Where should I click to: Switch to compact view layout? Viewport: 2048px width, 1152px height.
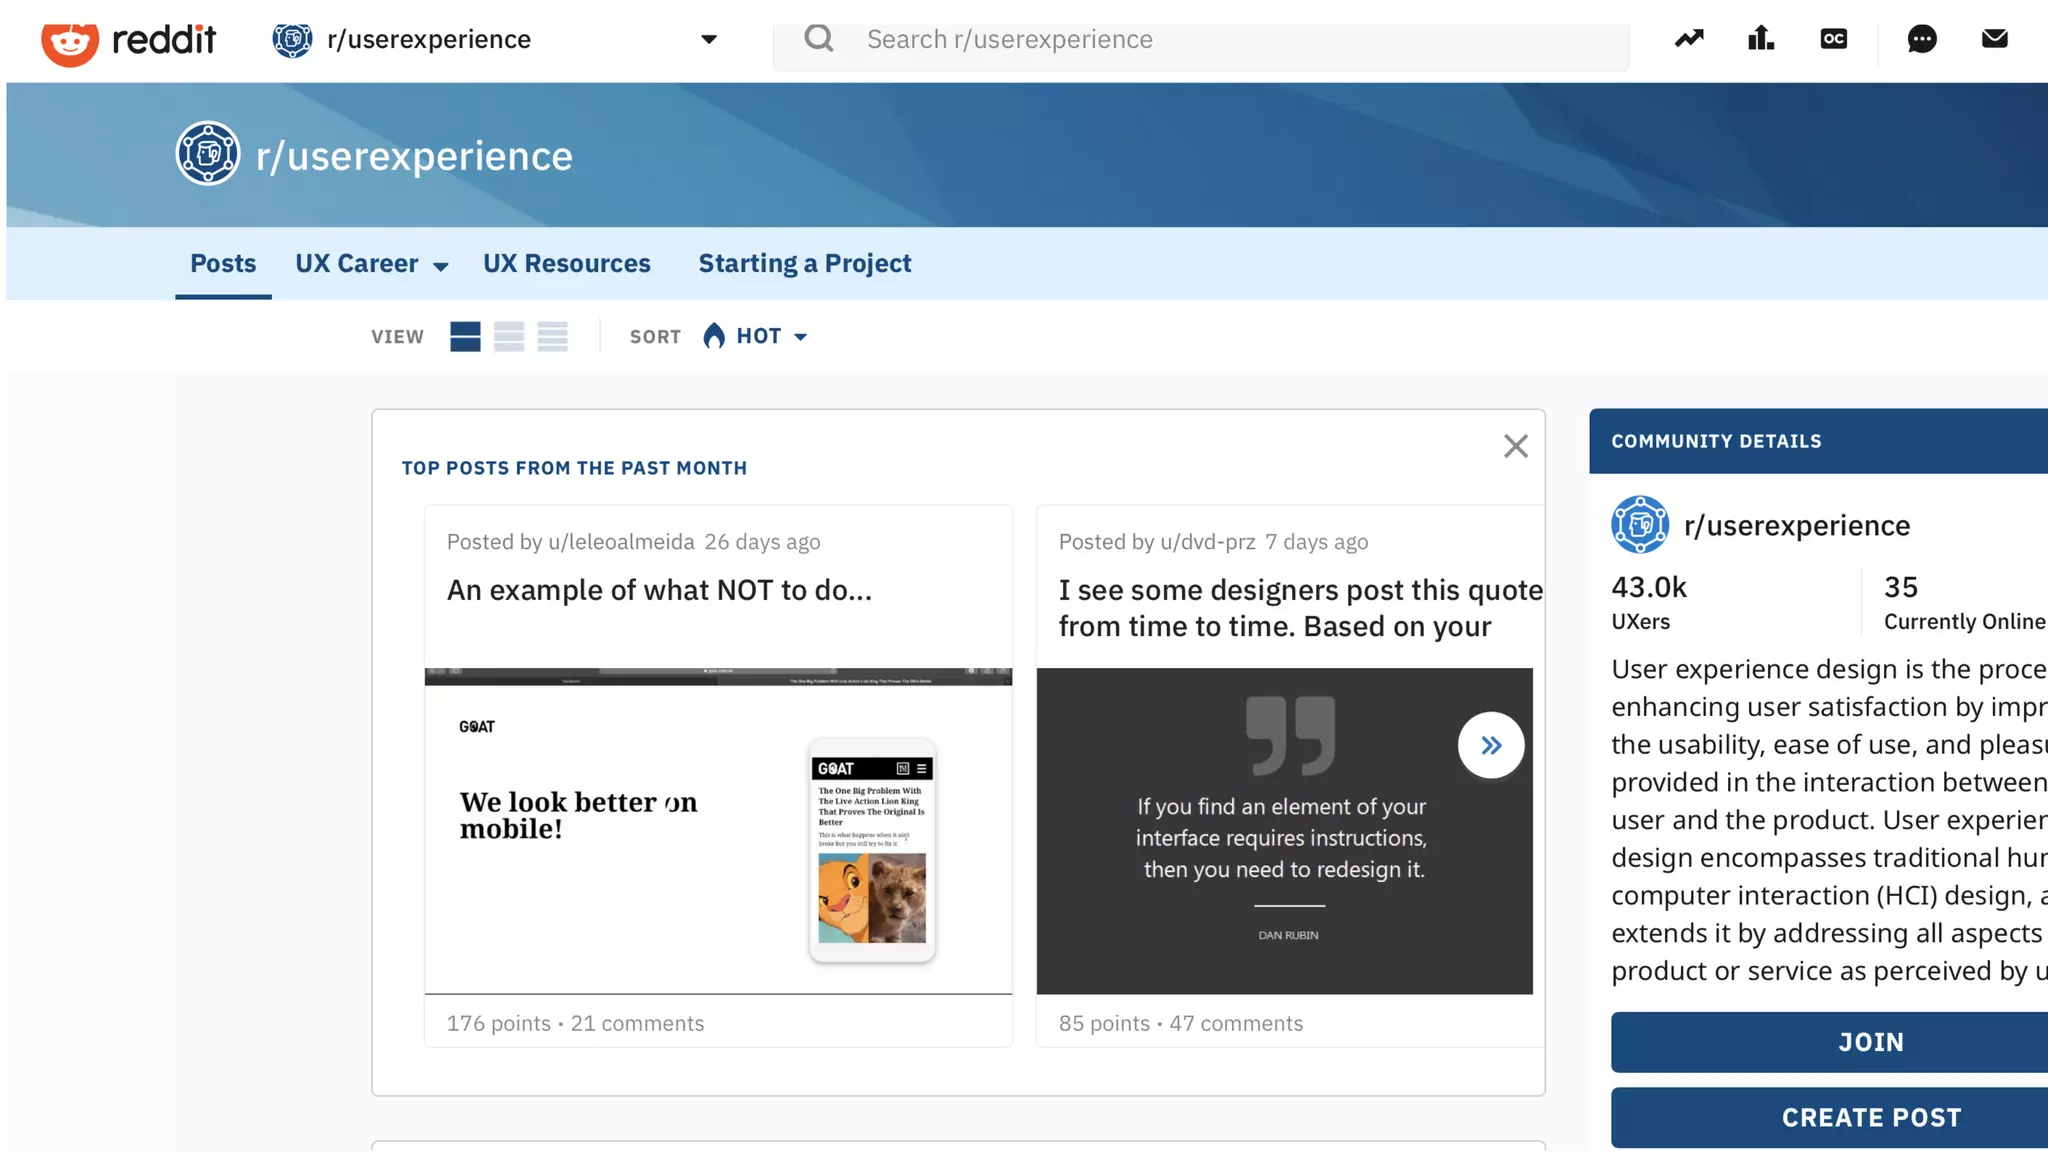552,337
